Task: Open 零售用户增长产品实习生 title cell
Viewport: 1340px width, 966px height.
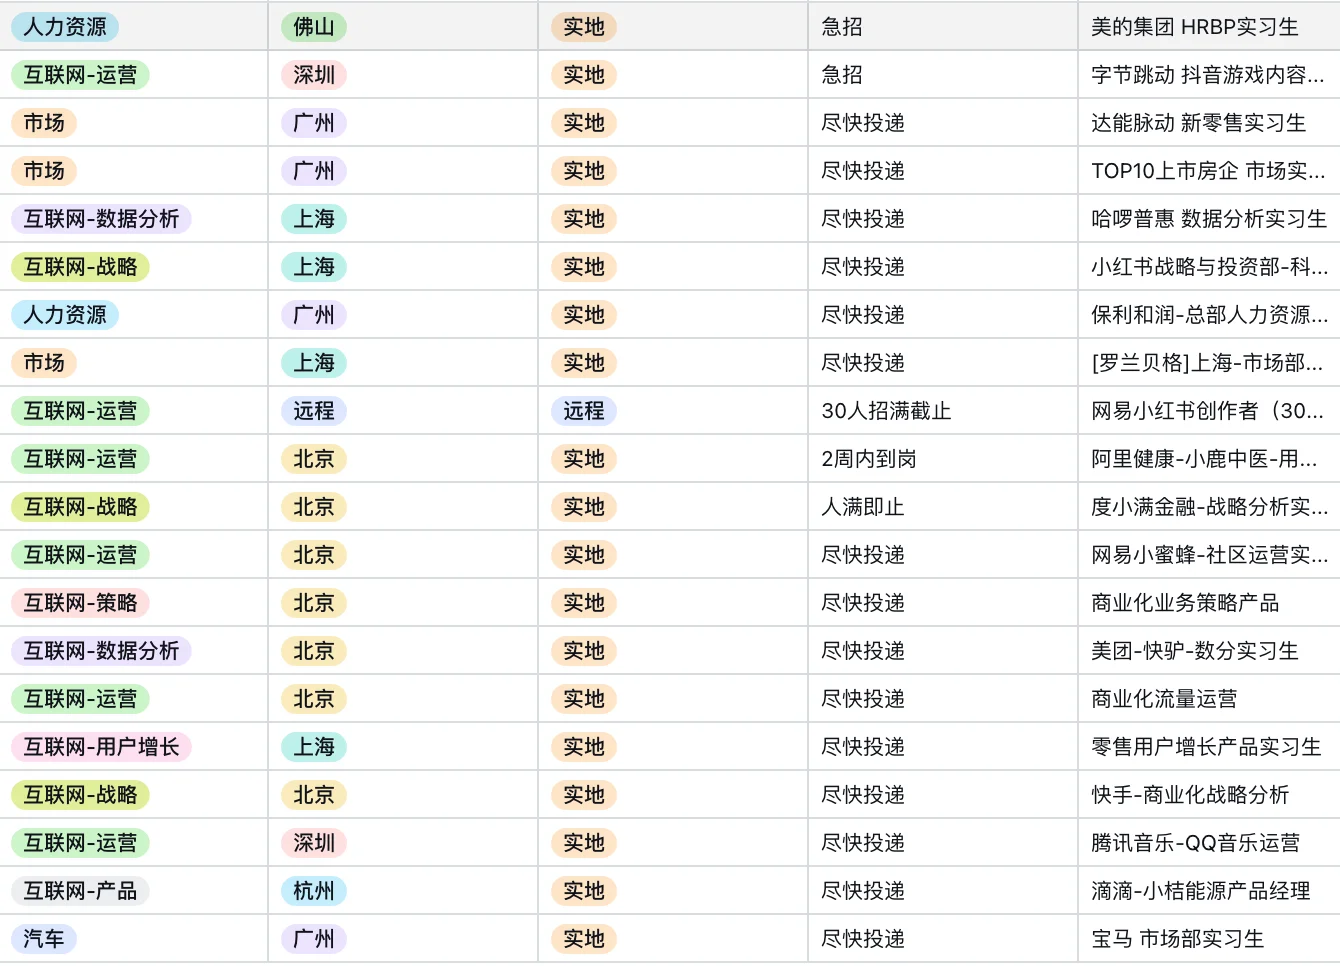Action: (1206, 747)
